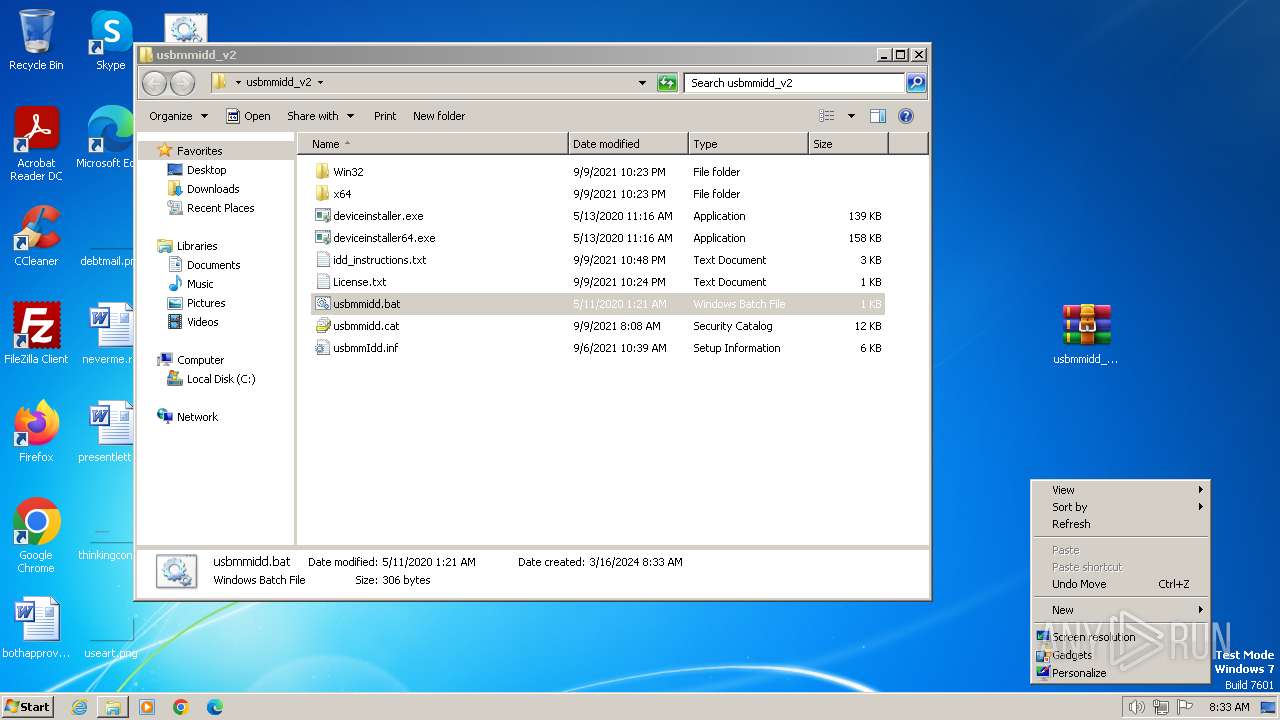Select the CCleaner desktop icon
This screenshot has height=720, width=1280.
[x=36, y=236]
